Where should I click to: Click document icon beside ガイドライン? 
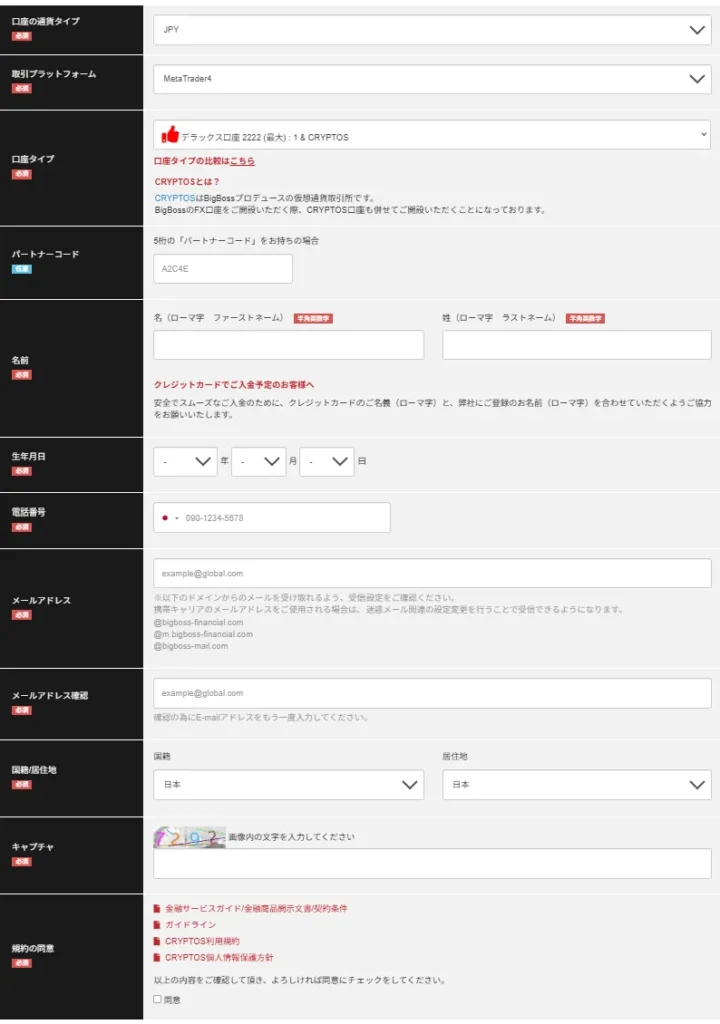pos(157,925)
